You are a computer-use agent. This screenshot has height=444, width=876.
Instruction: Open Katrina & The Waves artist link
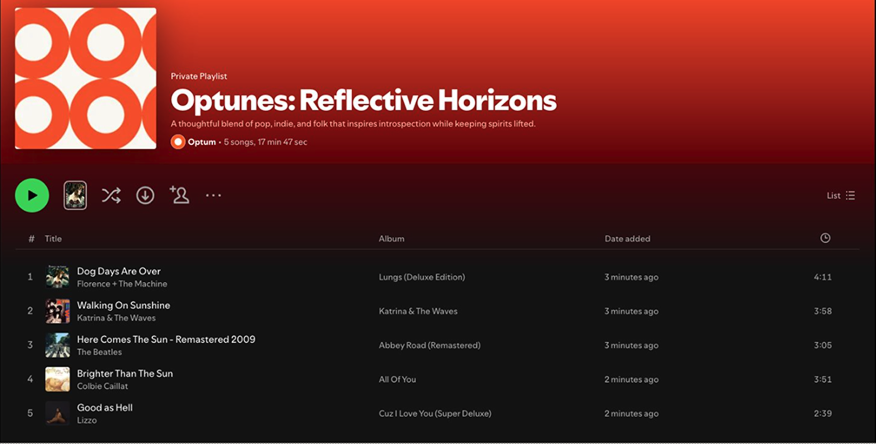click(x=116, y=318)
